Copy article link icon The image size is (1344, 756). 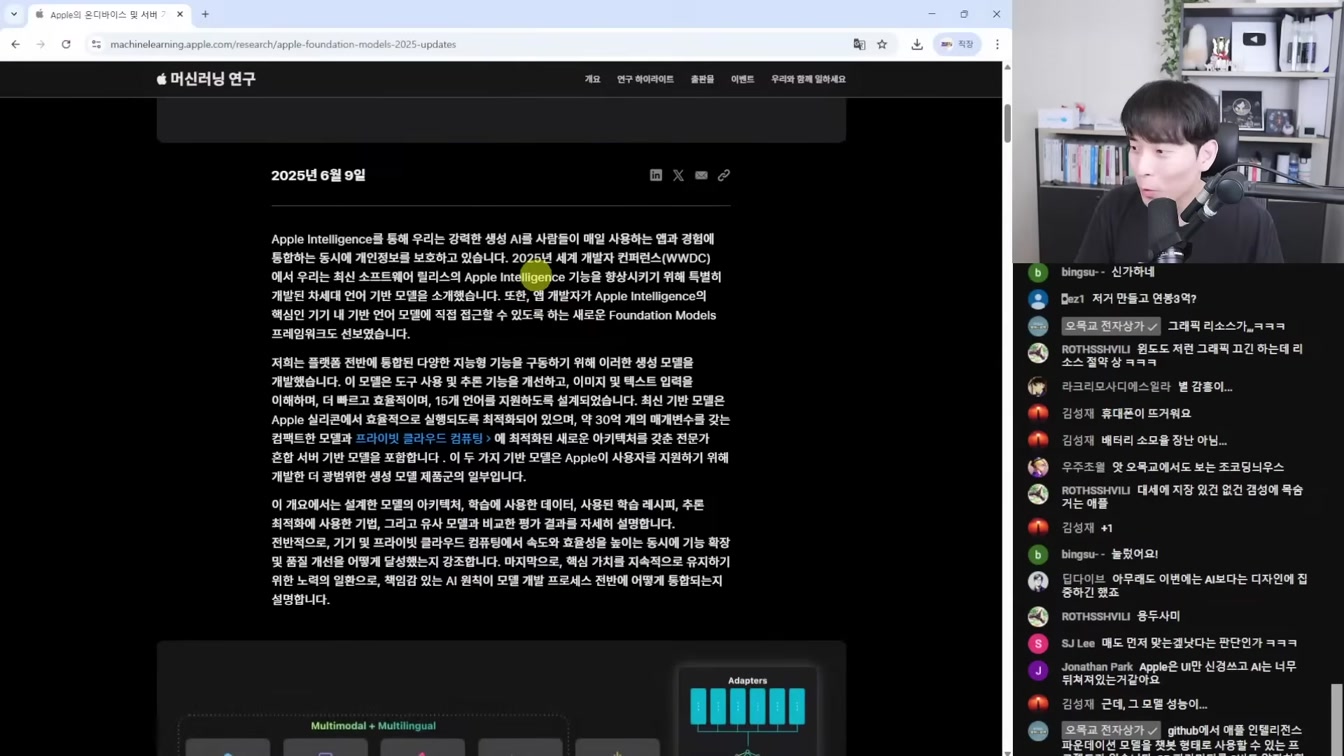point(724,175)
